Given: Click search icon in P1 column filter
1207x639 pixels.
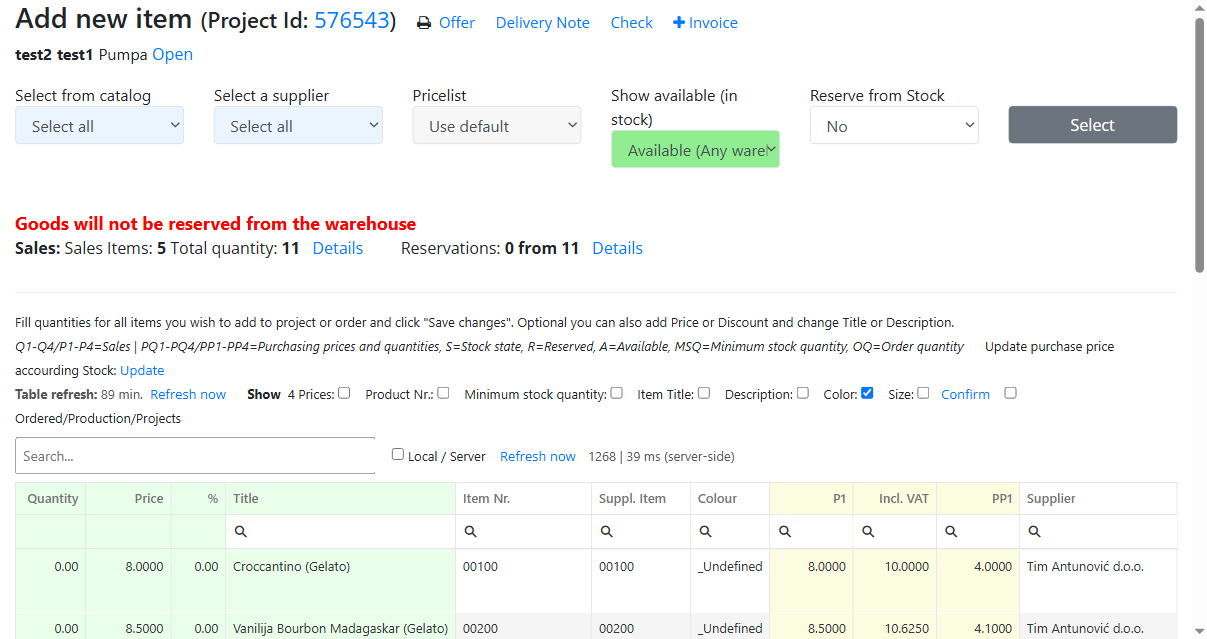Looking at the screenshot, I should (x=785, y=532).
